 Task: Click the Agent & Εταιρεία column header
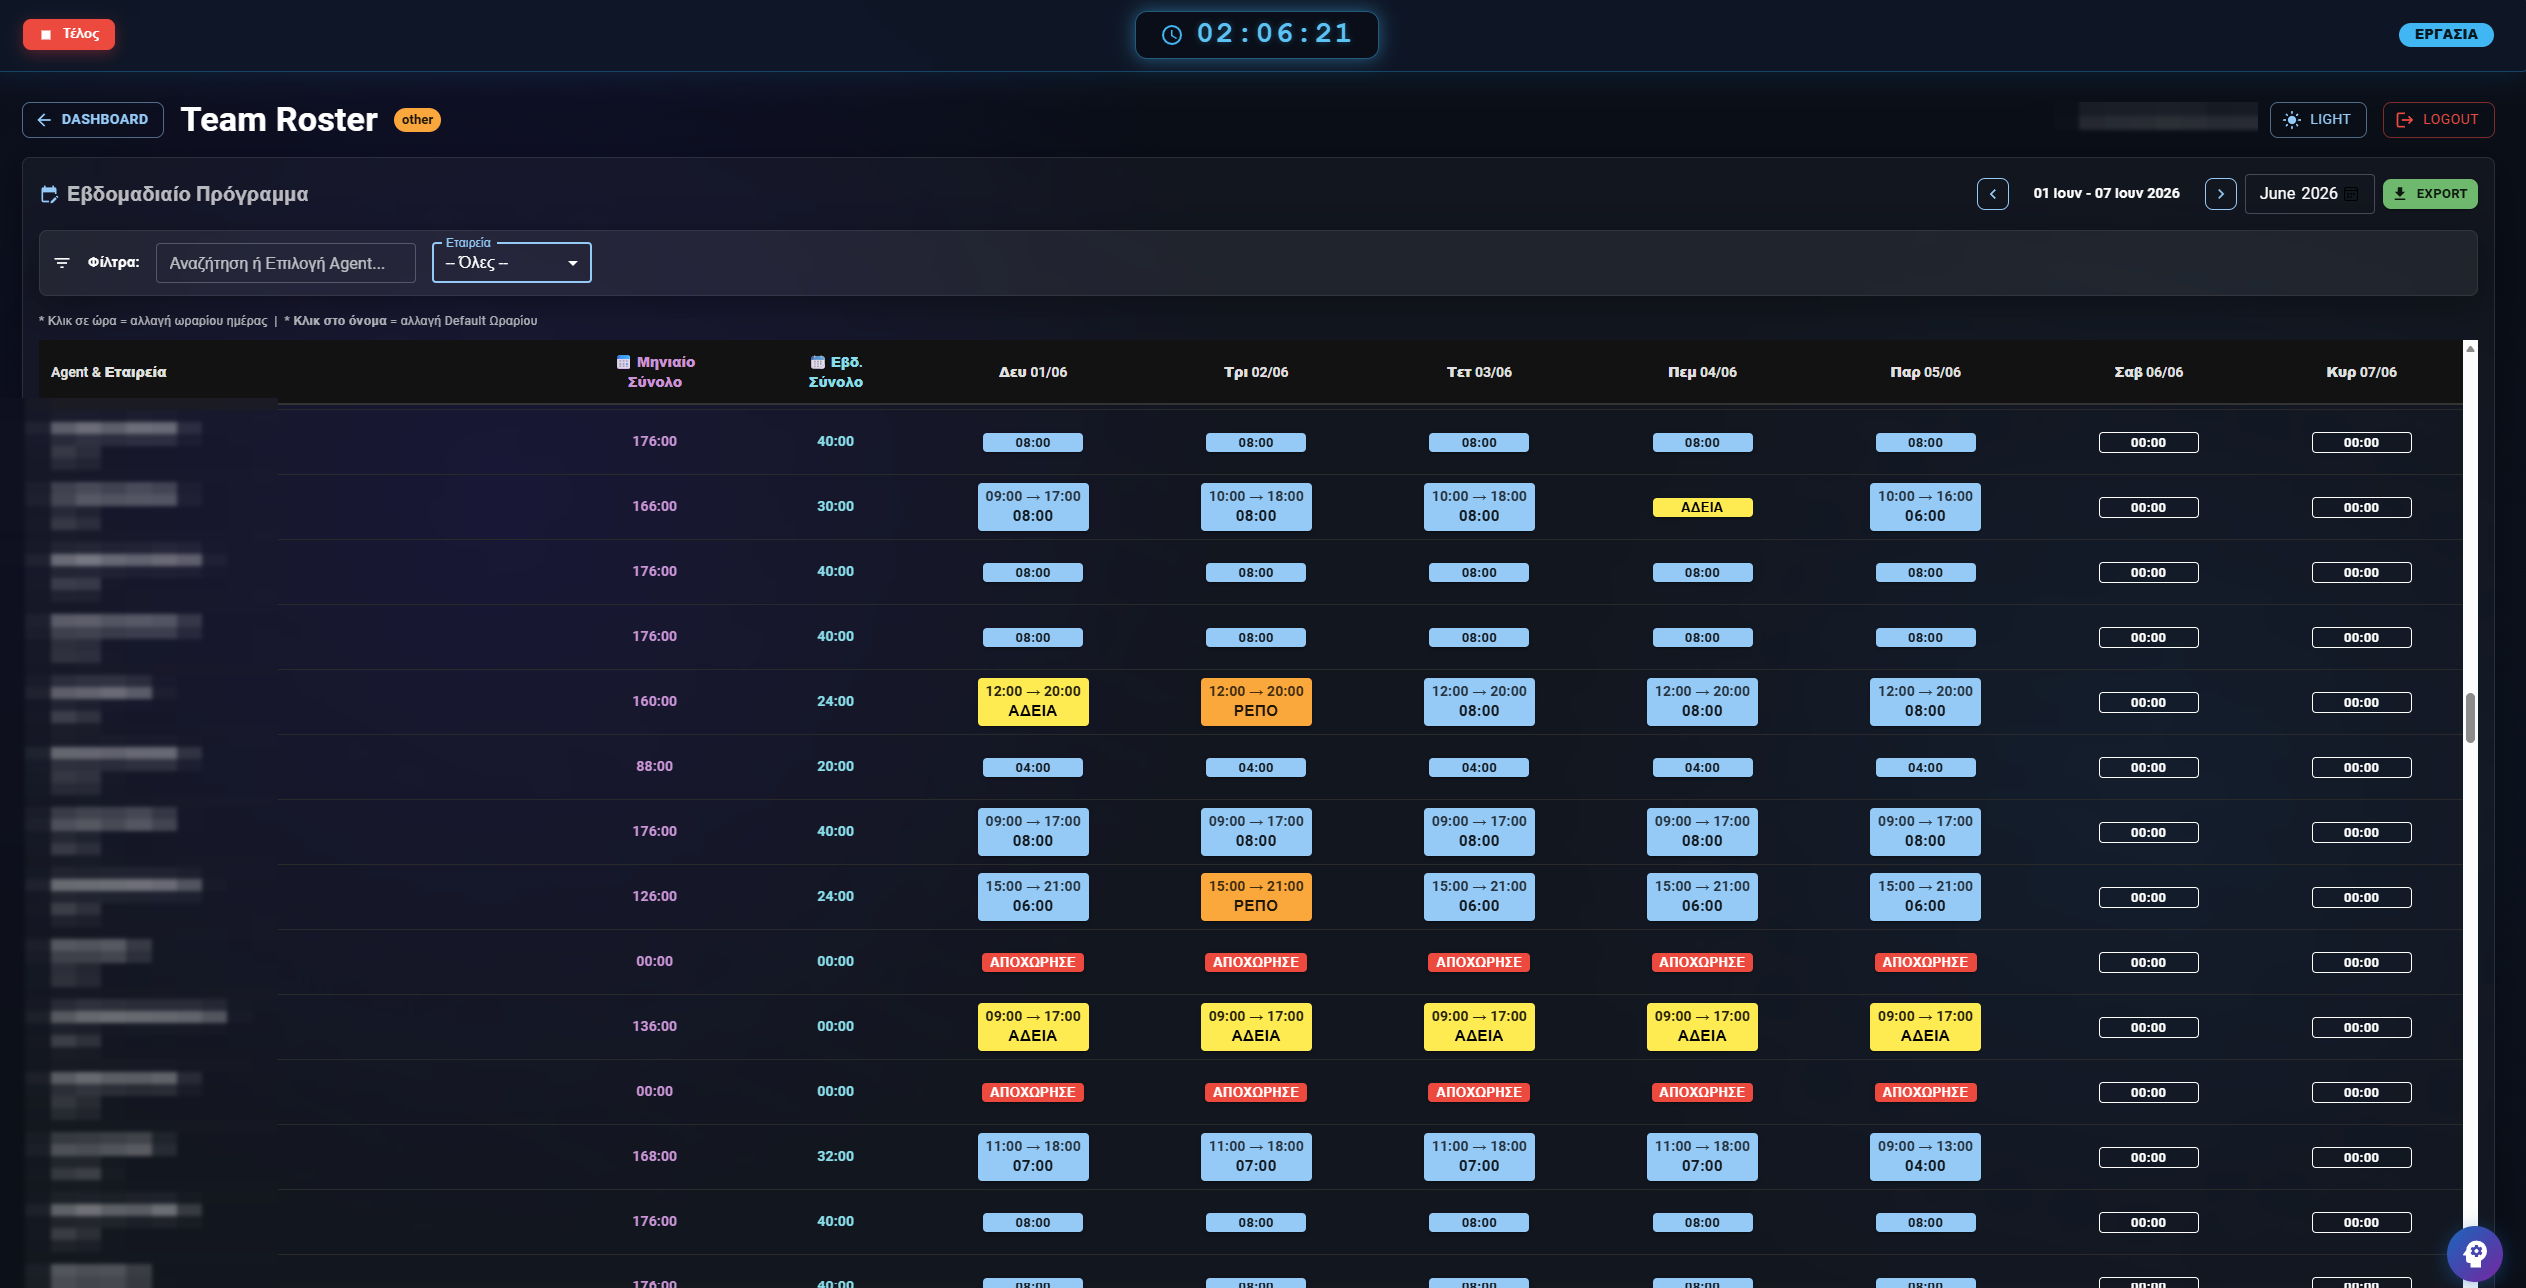pos(109,372)
